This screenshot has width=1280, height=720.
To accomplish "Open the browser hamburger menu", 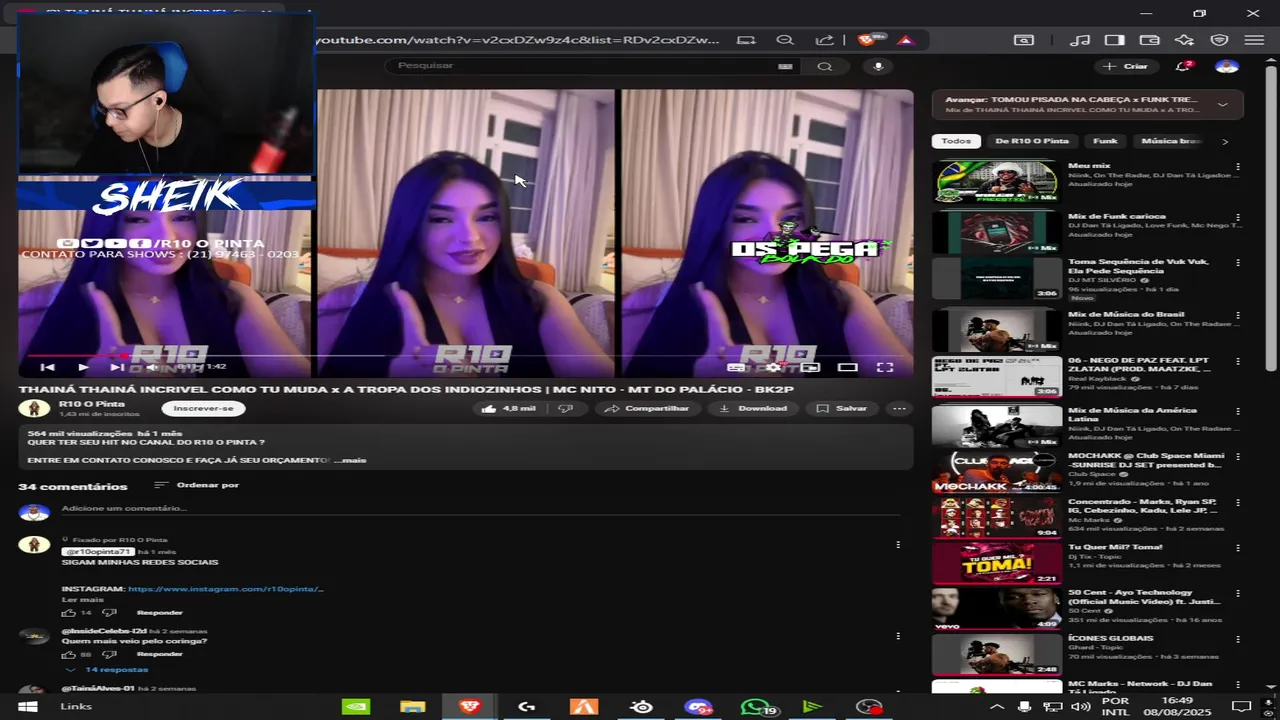I will [1254, 40].
